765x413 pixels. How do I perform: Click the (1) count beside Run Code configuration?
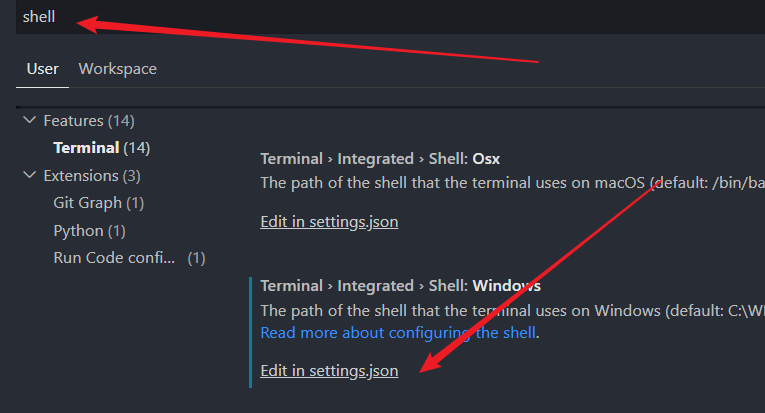coord(196,258)
